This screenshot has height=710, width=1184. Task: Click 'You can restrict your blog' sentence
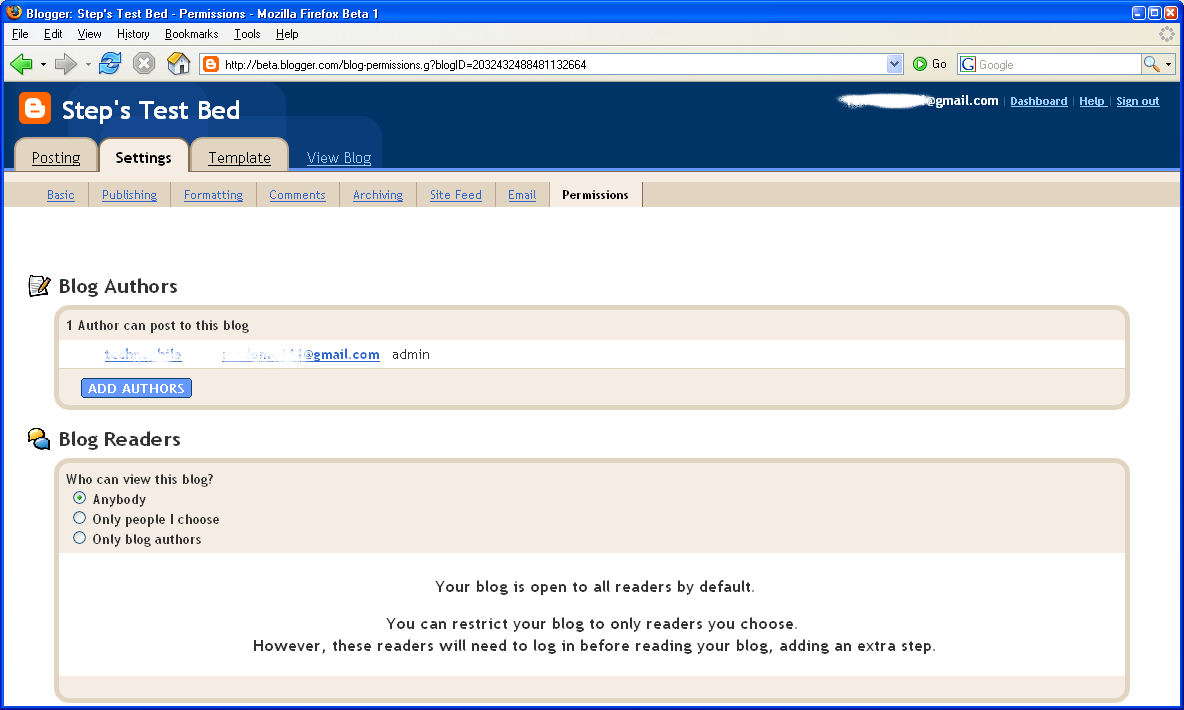(591, 624)
